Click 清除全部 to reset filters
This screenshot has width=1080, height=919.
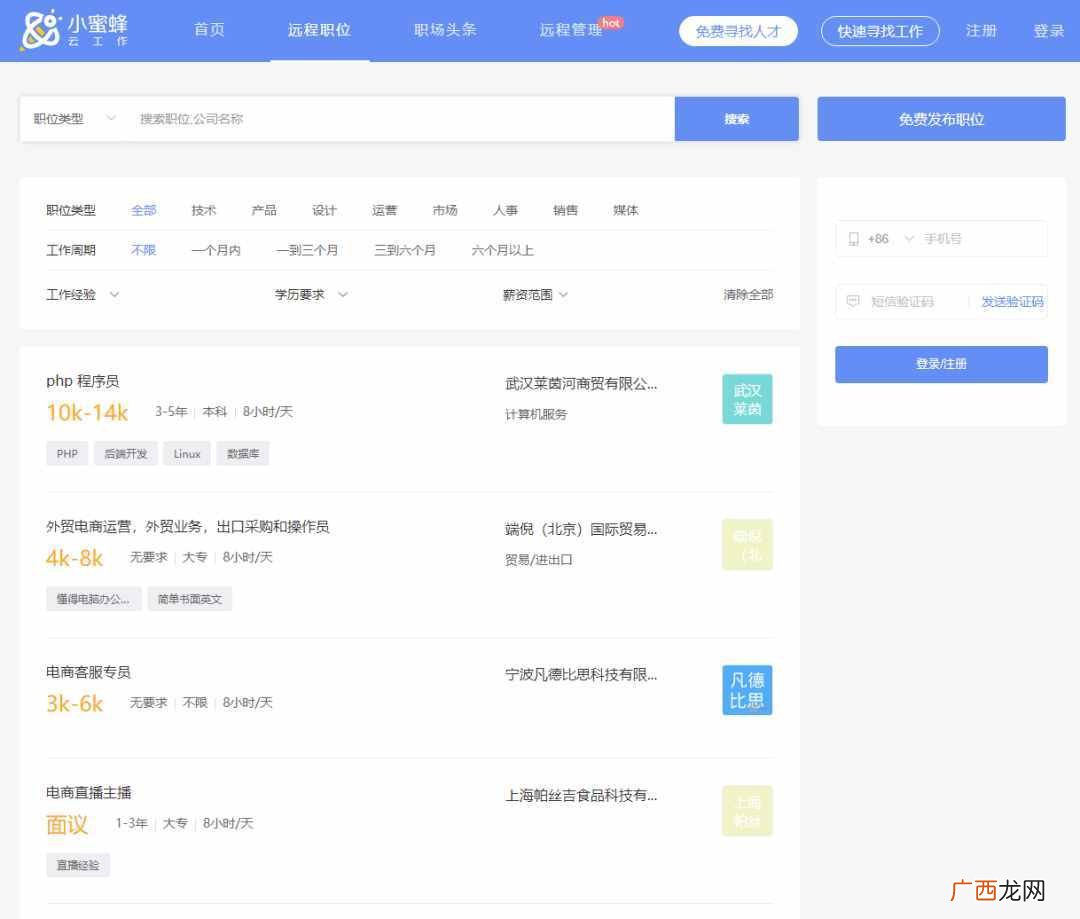(748, 295)
